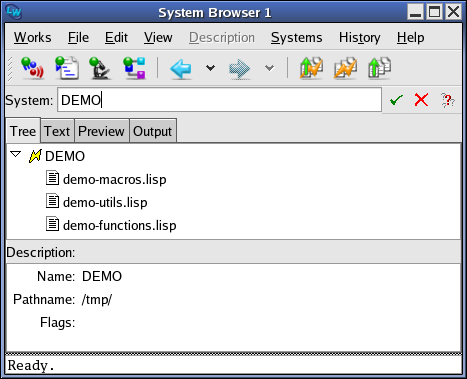Maximize the System Browser 1 window
This screenshot has width=467, height=379.
(x=434, y=12)
